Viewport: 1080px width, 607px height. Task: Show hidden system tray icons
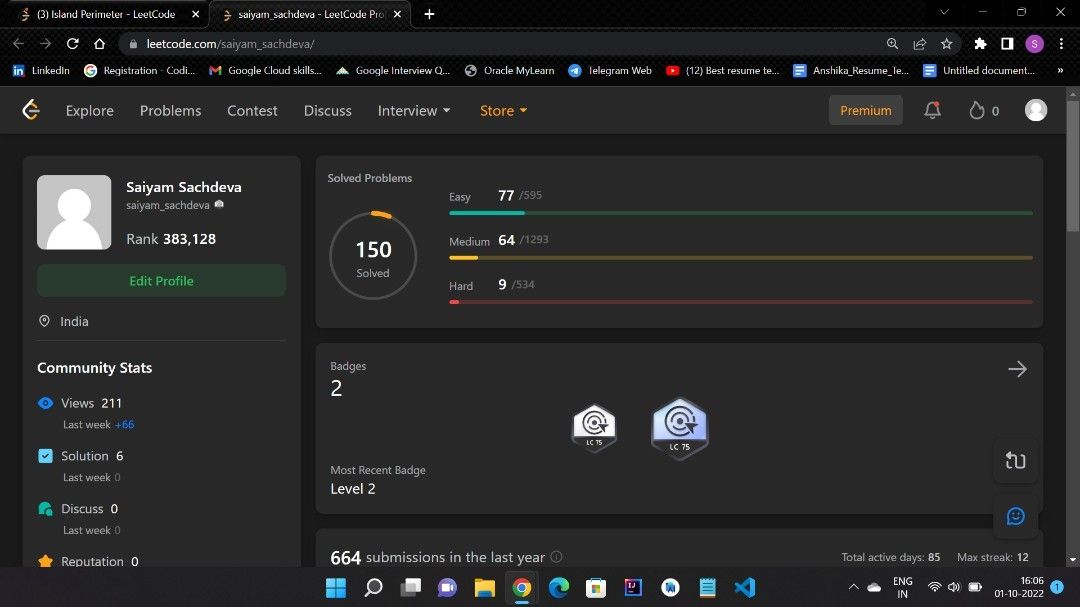[x=853, y=587]
